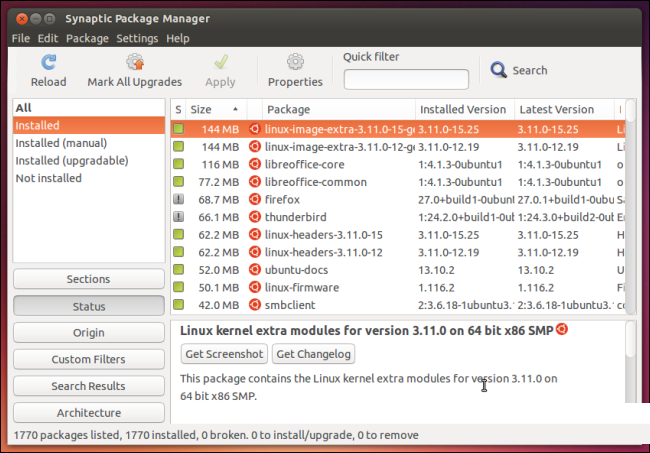
Task: Click the Get Screenshot button
Action: [224, 354]
